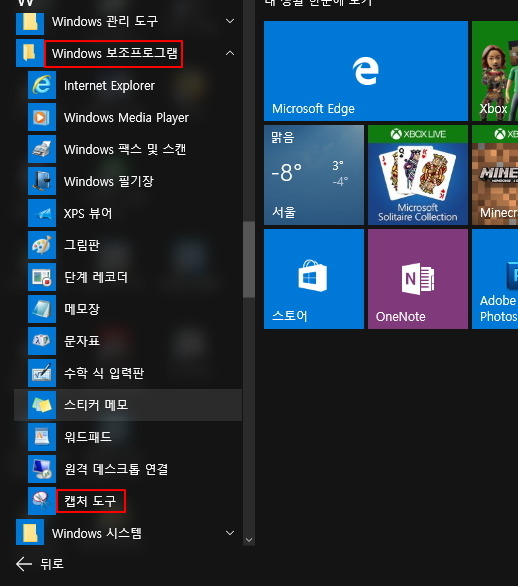Launch 캡처 도구 snipping tool icon
The height and width of the screenshot is (586, 518).
[42, 501]
